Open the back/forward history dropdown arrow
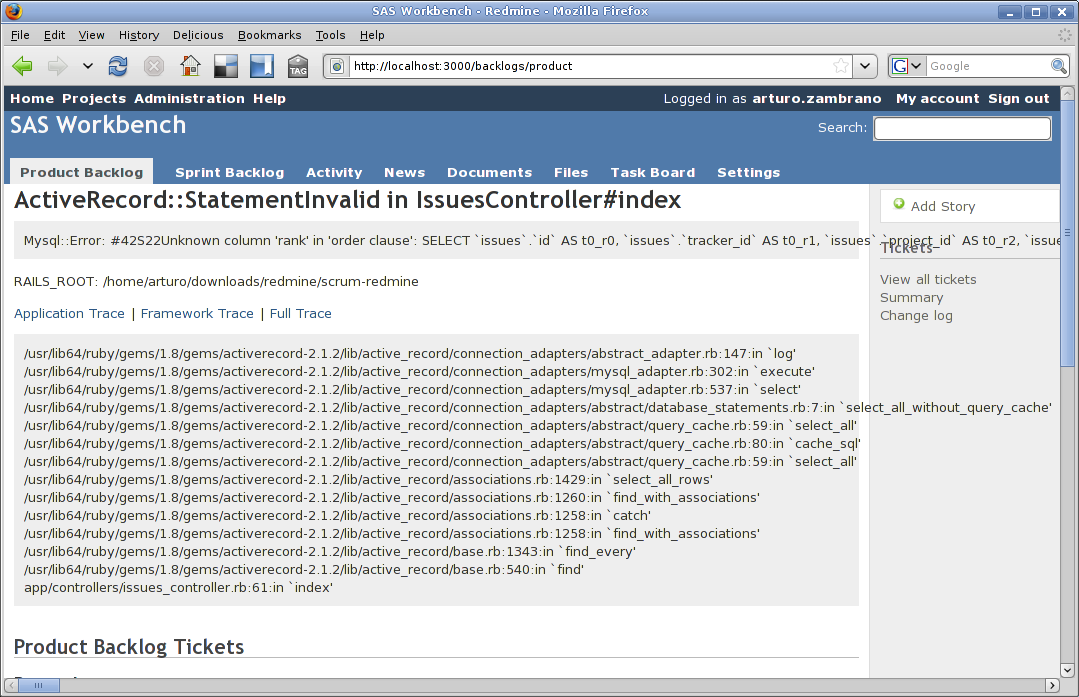This screenshot has height=697, width=1079. tap(87, 66)
